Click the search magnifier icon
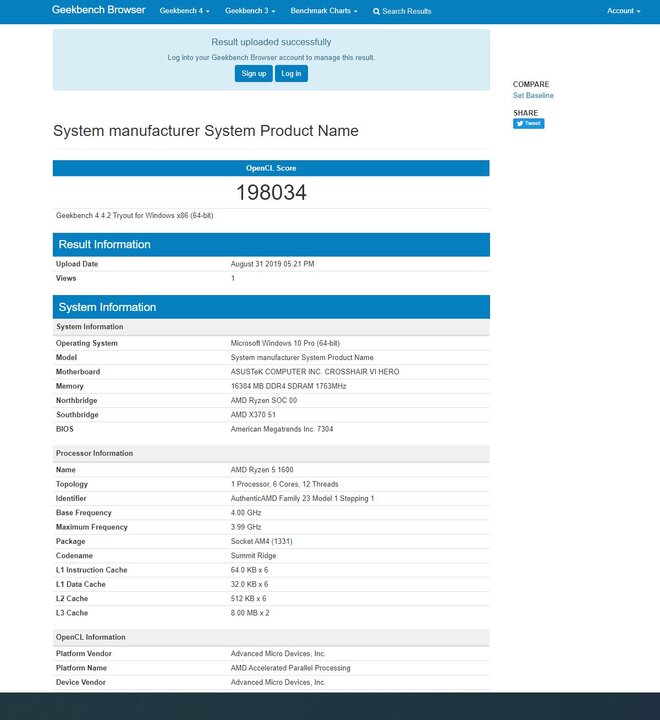Viewport: 660px width, 720px height. [376, 11]
